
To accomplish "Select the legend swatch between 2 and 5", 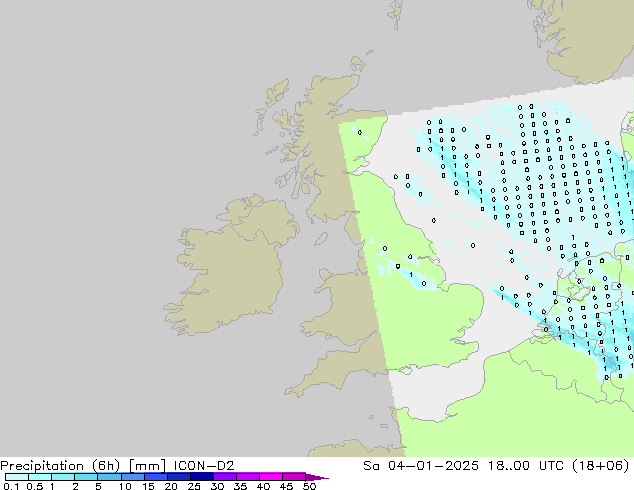I will [x=86, y=477].
